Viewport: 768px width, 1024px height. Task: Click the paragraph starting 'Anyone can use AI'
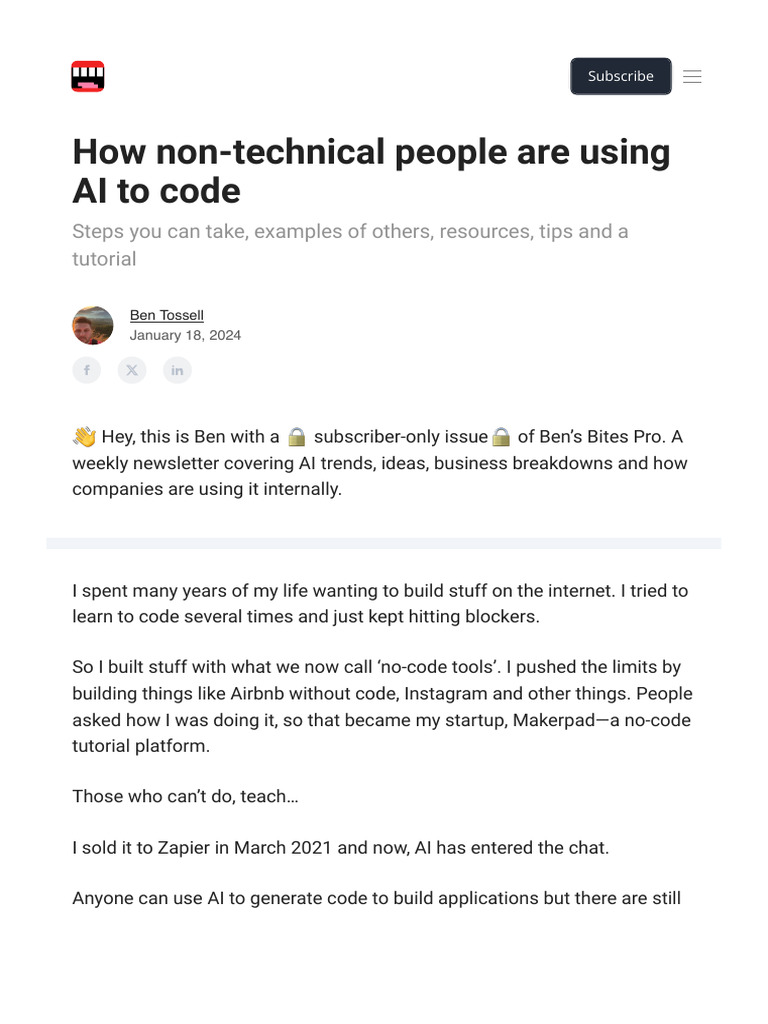tap(376, 898)
